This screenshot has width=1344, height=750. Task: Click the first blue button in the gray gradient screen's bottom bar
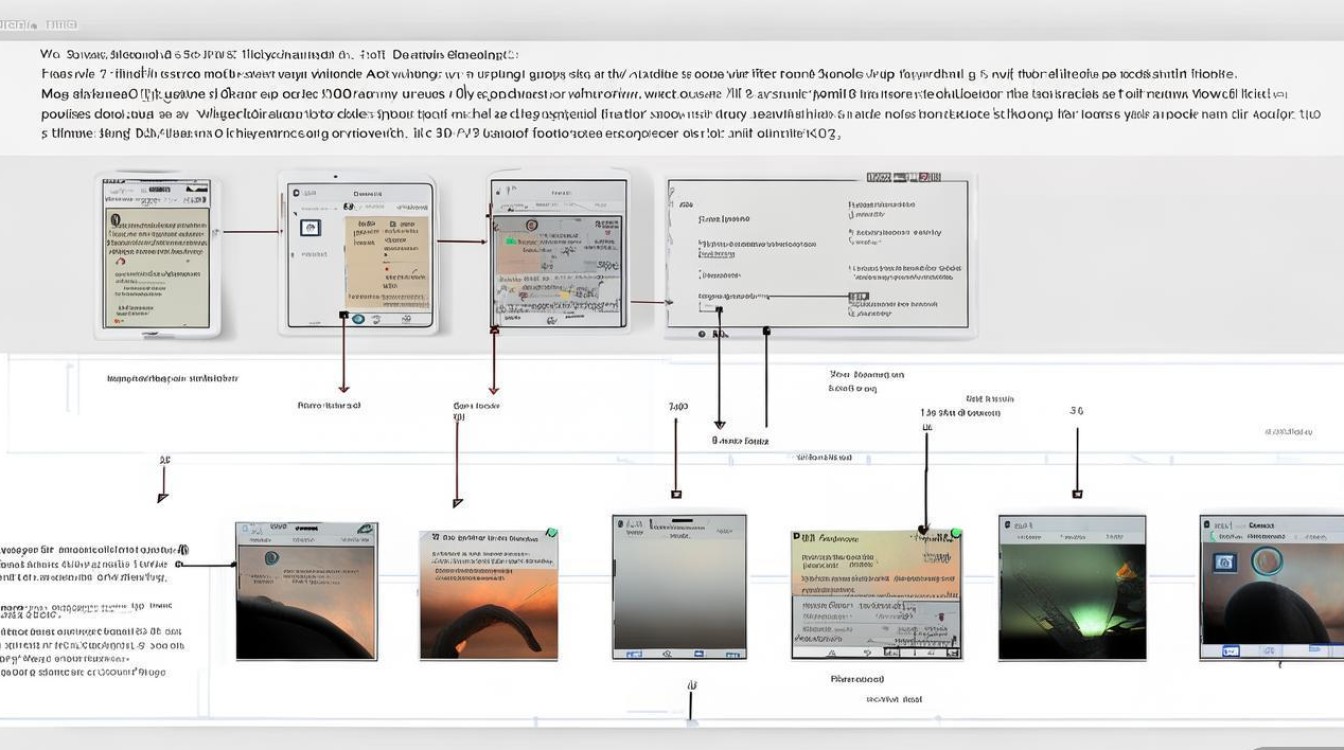632,653
